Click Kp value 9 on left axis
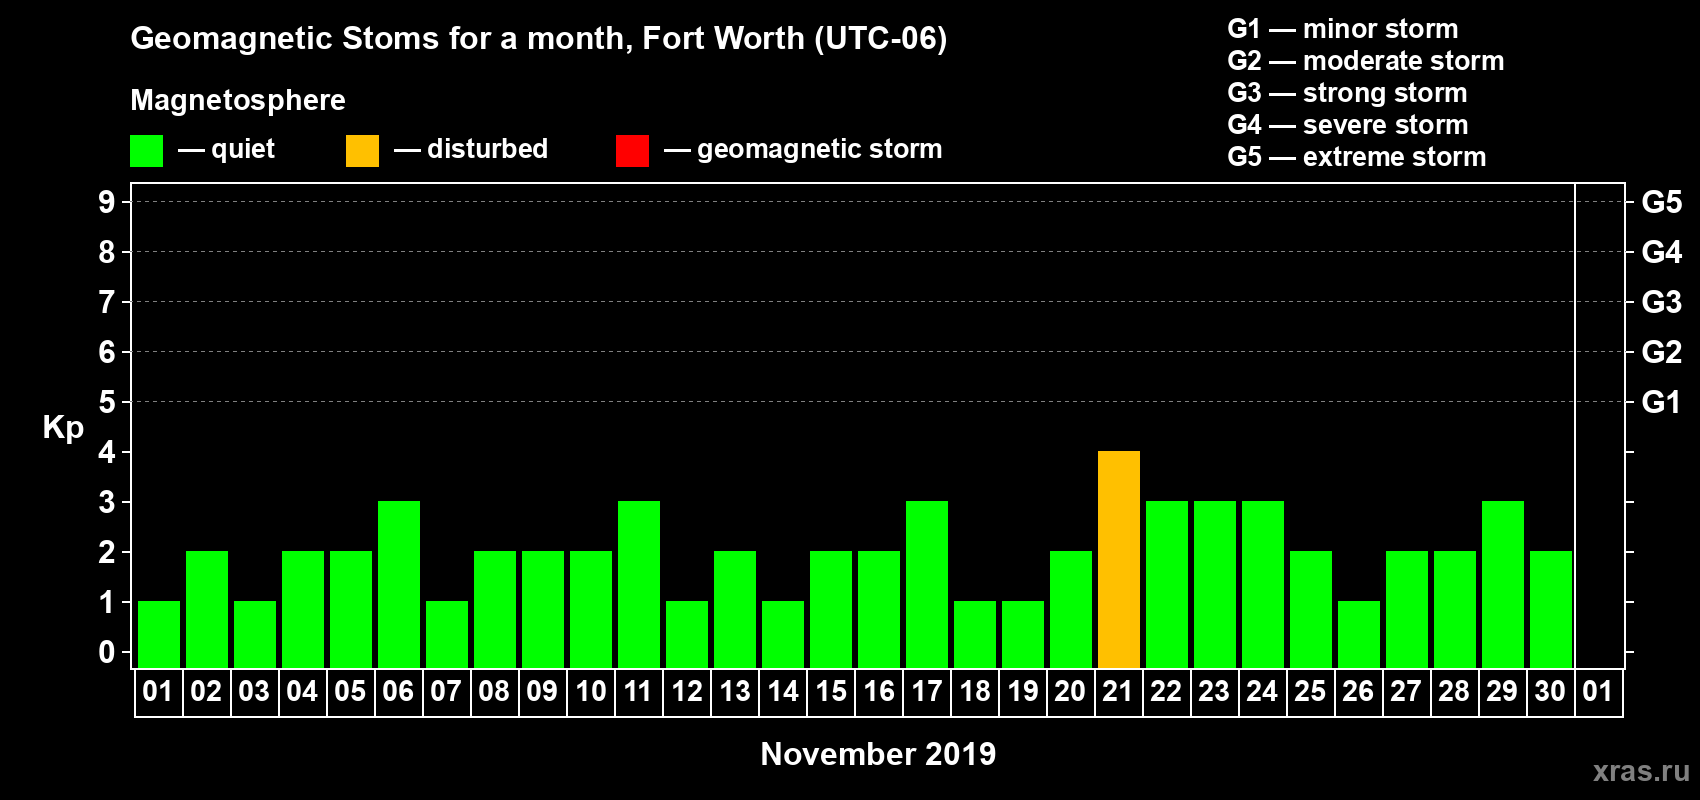This screenshot has height=800, width=1700. click(107, 202)
